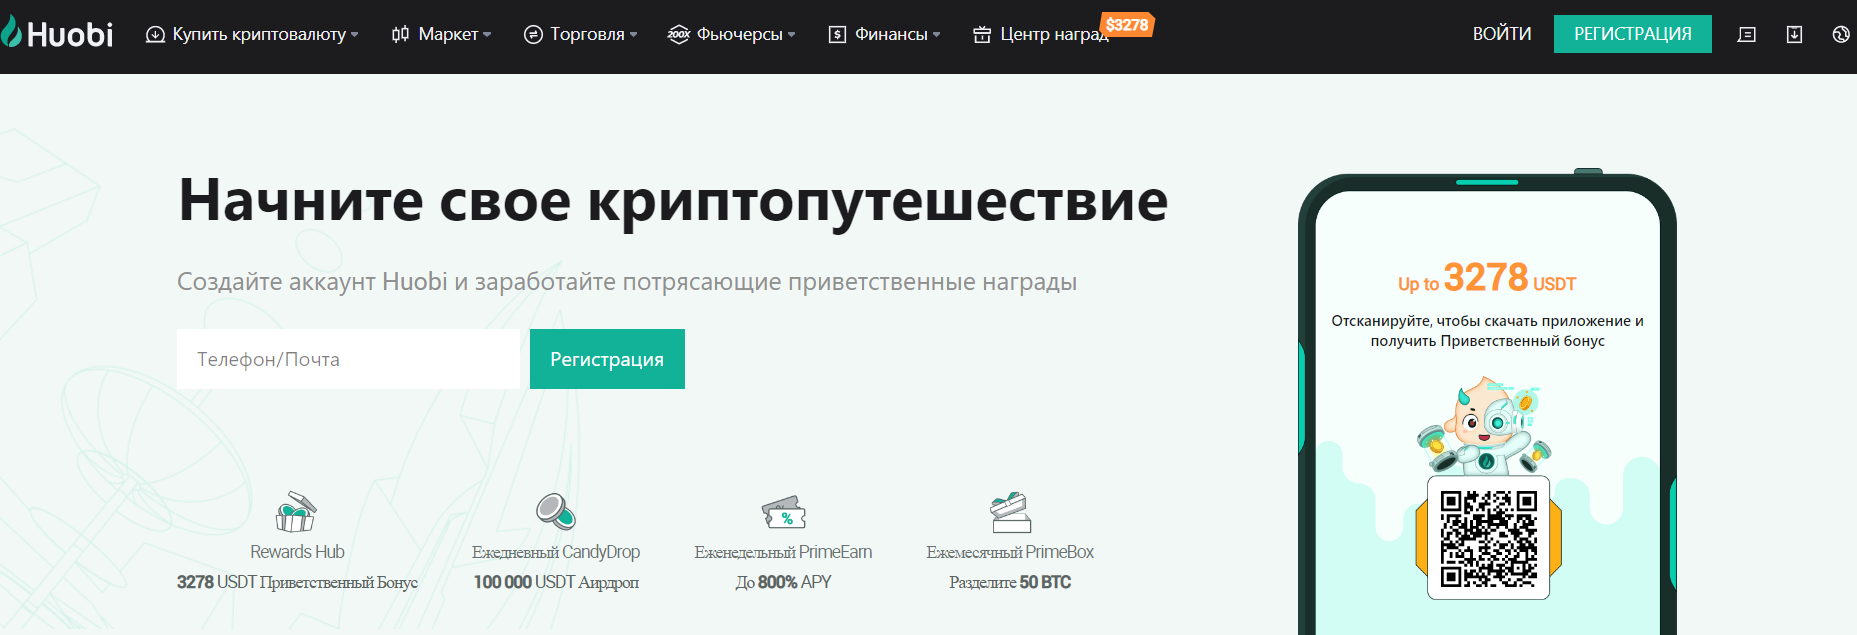This screenshot has width=1857, height=635.
Task: Open the Торговля menu
Action: 587,35
